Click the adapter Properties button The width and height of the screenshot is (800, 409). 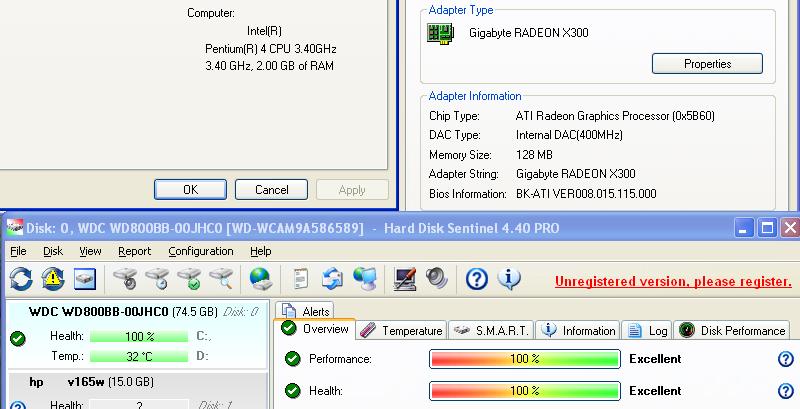pos(707,64)
